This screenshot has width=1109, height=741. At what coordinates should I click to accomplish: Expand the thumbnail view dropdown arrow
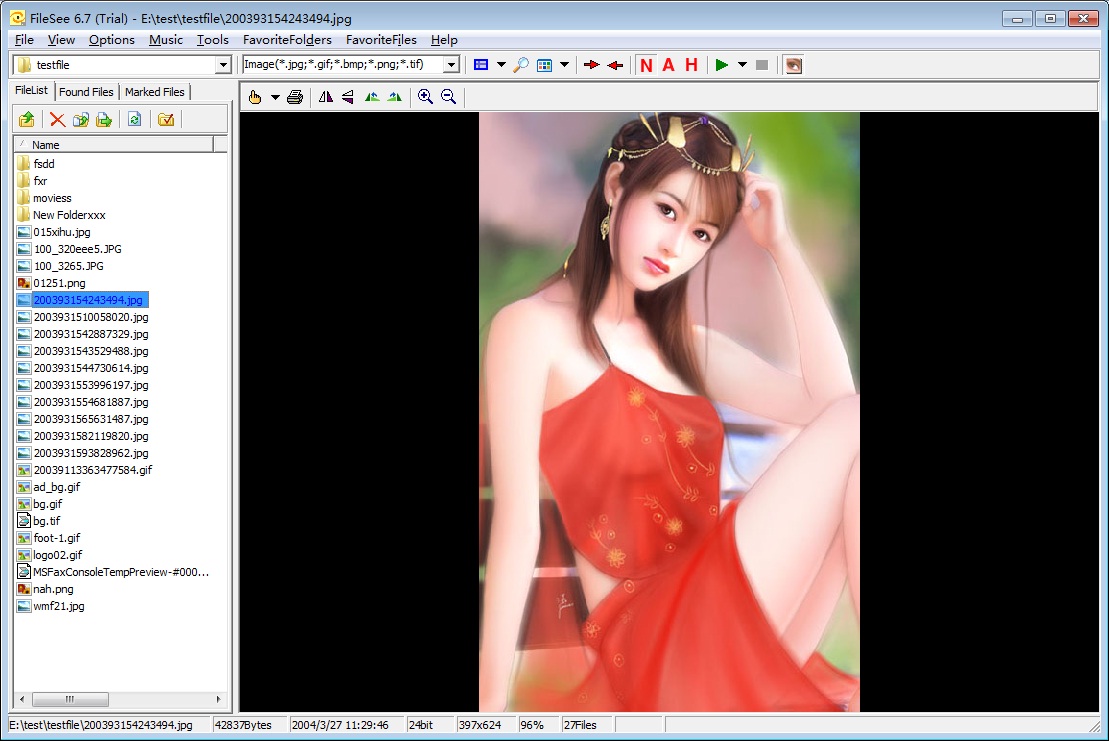564,65
